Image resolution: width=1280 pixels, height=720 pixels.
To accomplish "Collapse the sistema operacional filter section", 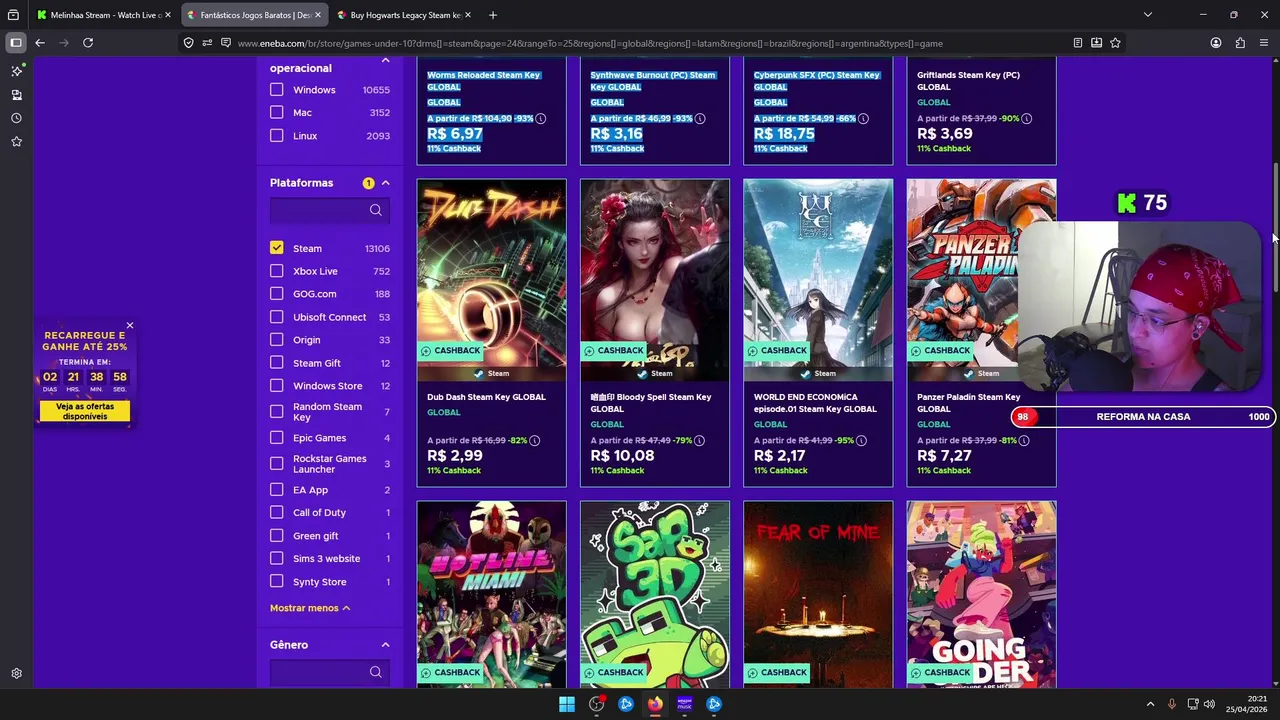I will click(x=385, y=62).
